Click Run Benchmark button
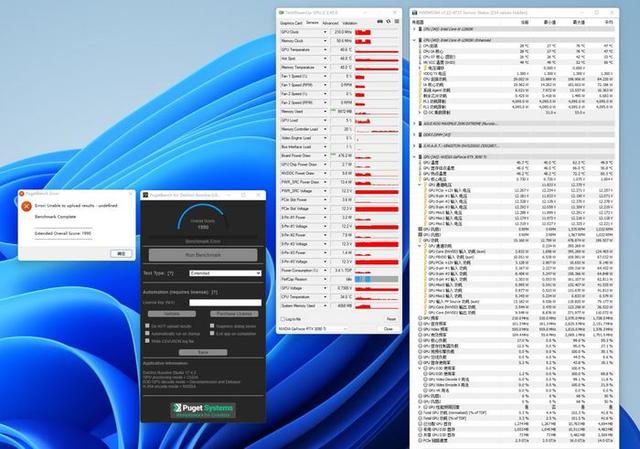Image resolution: width=640 pixels, height=449 pixels. [x=203, y=255]
